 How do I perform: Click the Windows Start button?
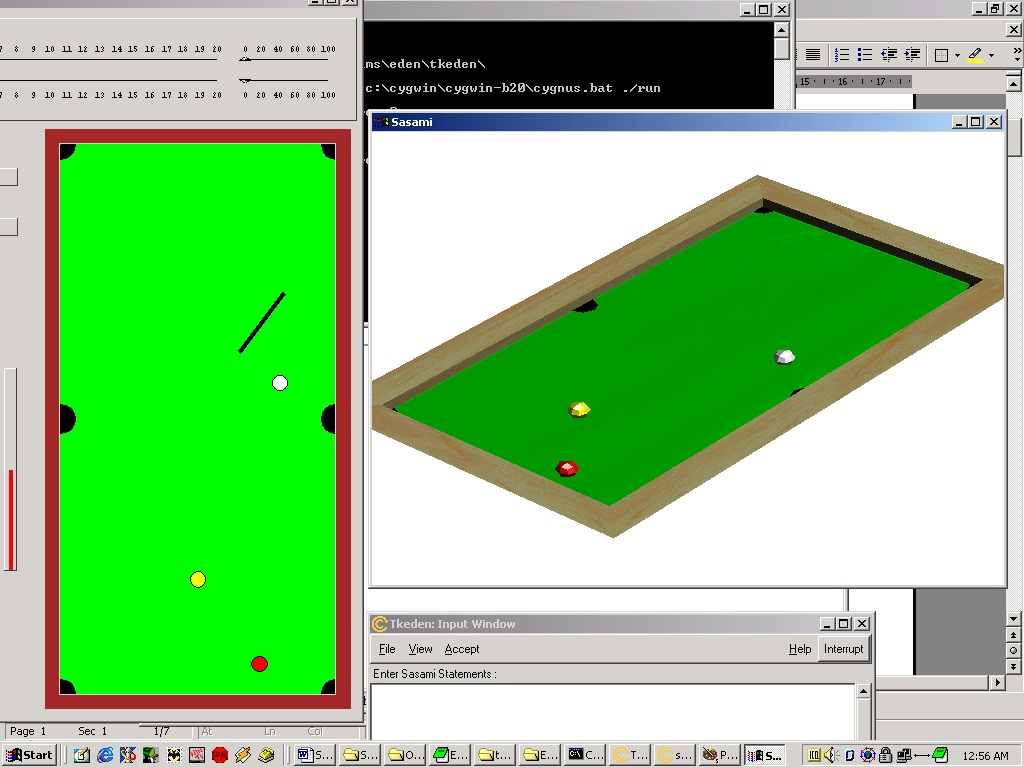(x=30, y=755)
